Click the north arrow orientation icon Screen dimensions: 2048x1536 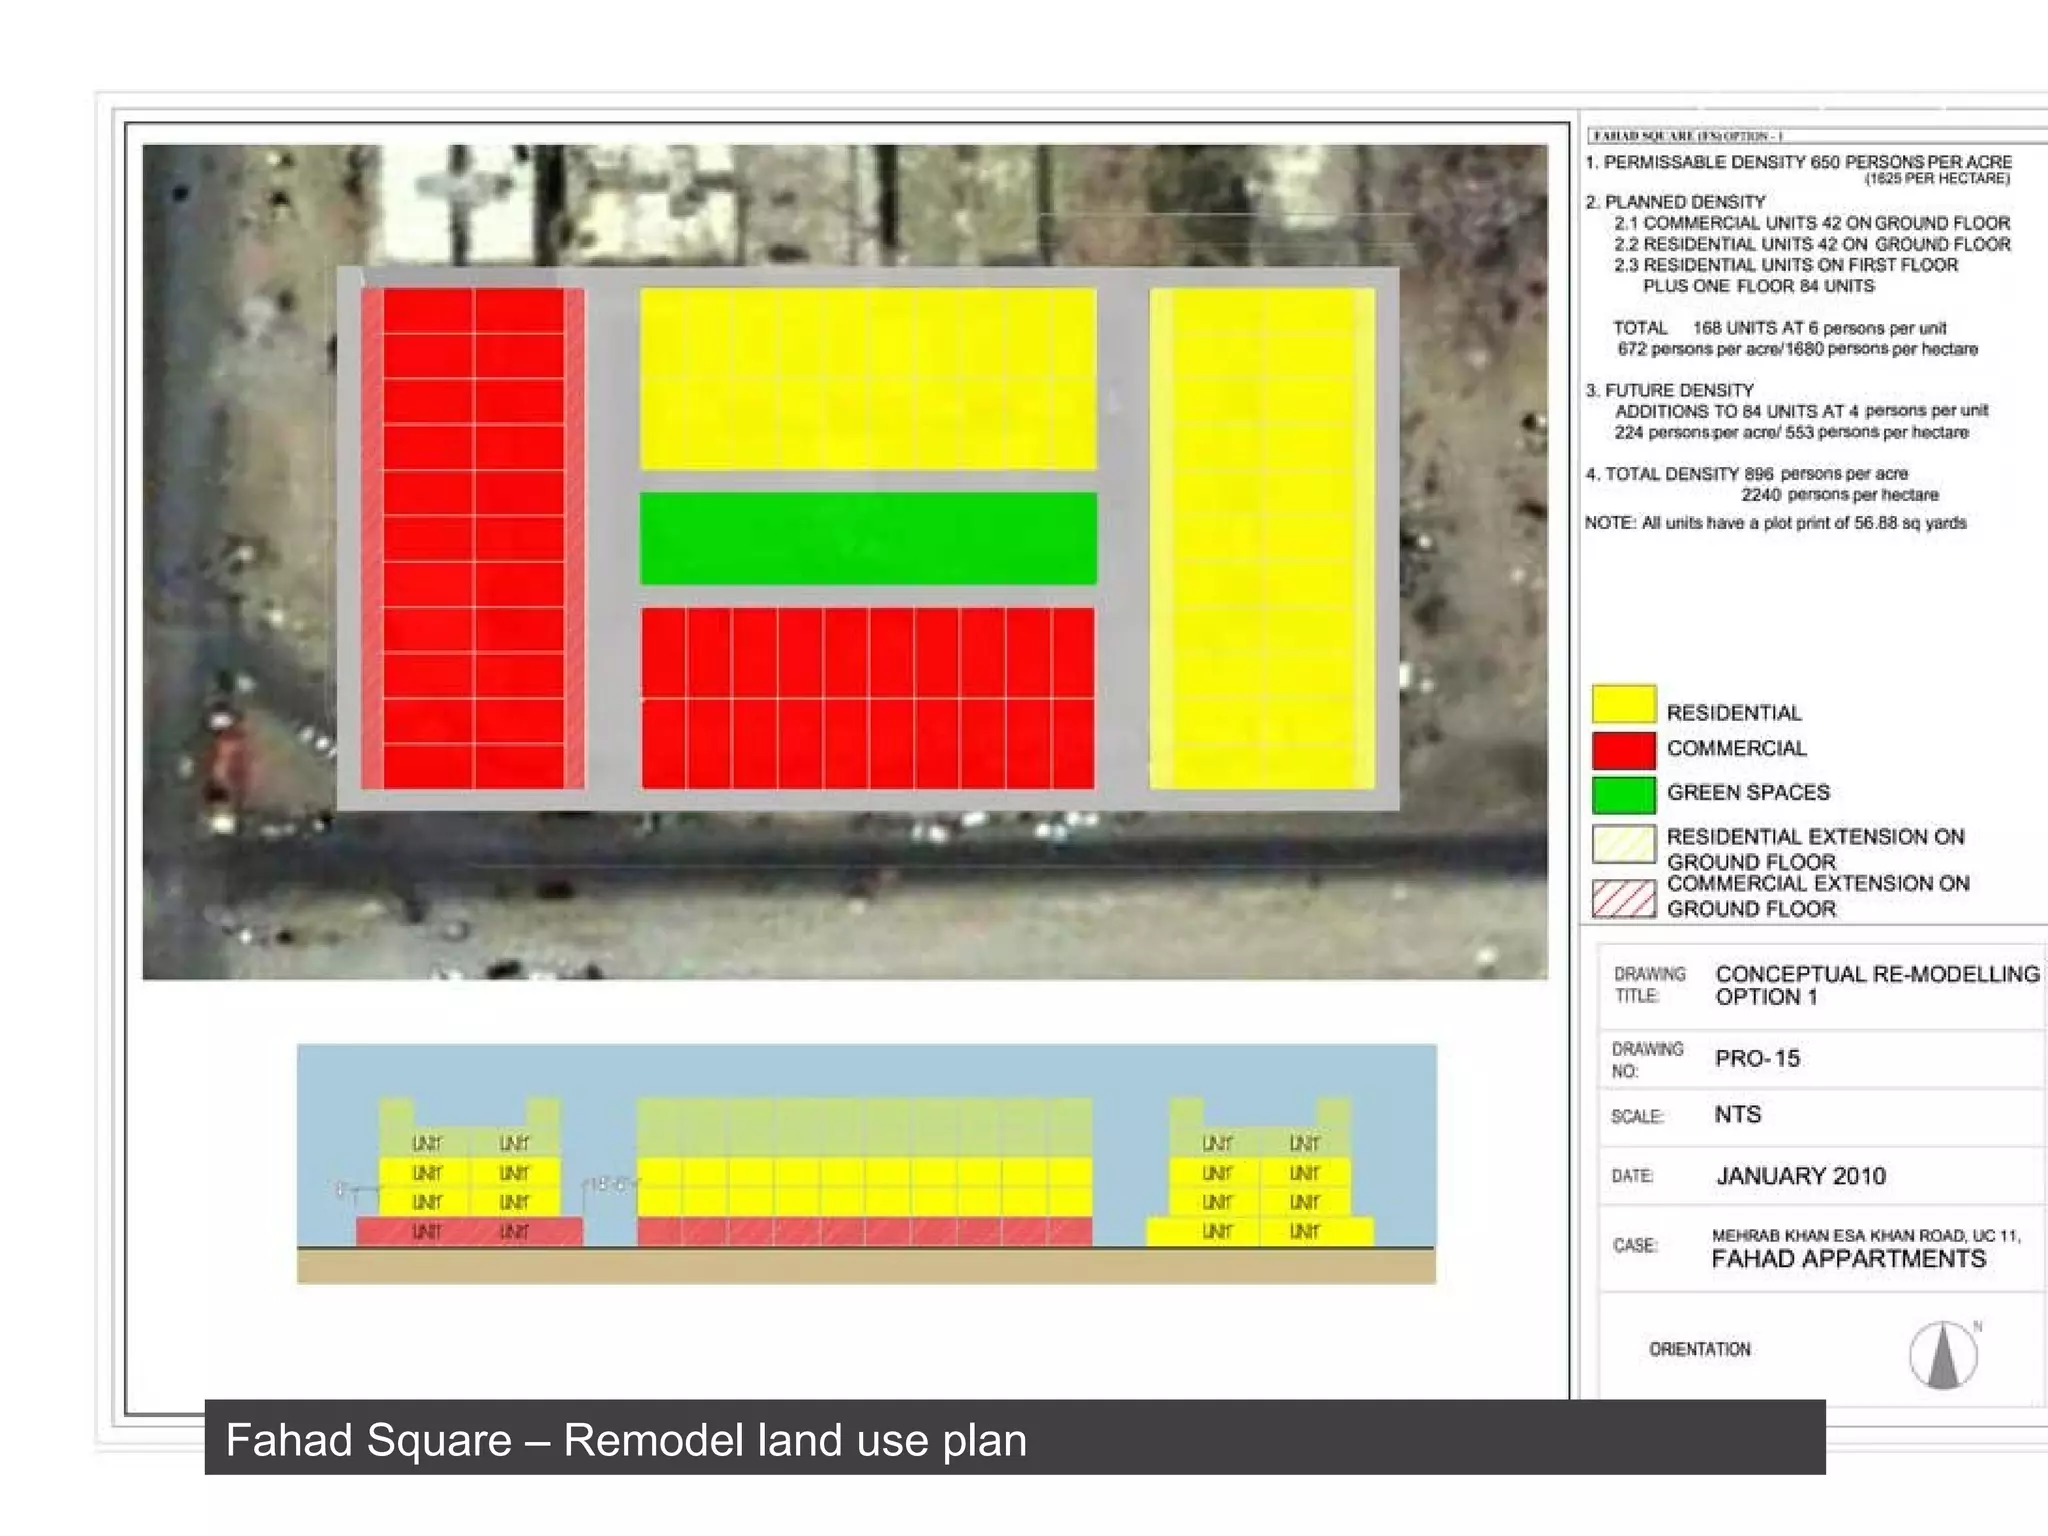click(1943, 1355)
